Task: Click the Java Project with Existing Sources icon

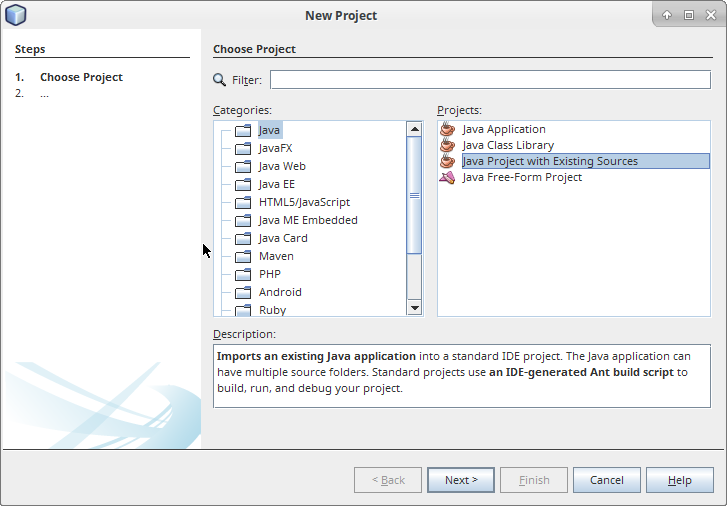Action: (x=448, y=161)
